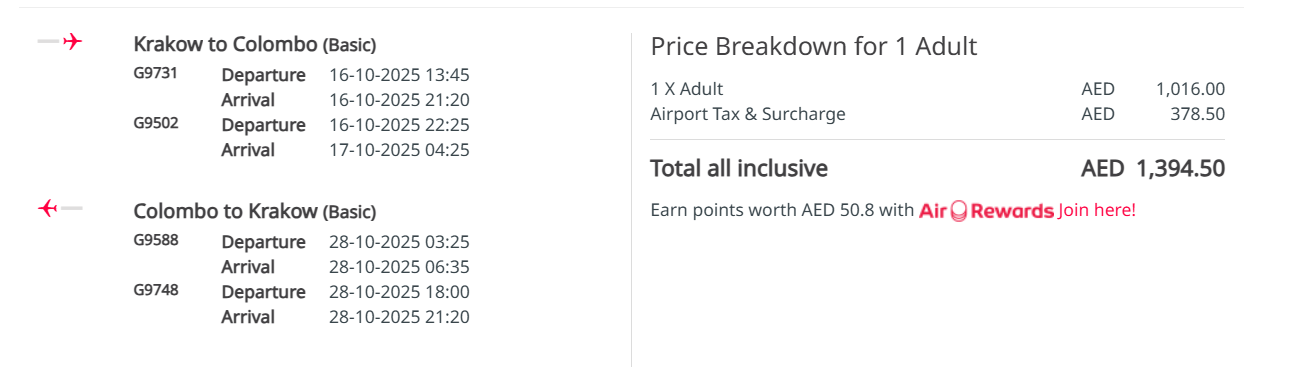Click the 'Price Breakdown for 1 Adult' title
Viewport: 1291px width, 381px height.
click(x=814, y=46)
